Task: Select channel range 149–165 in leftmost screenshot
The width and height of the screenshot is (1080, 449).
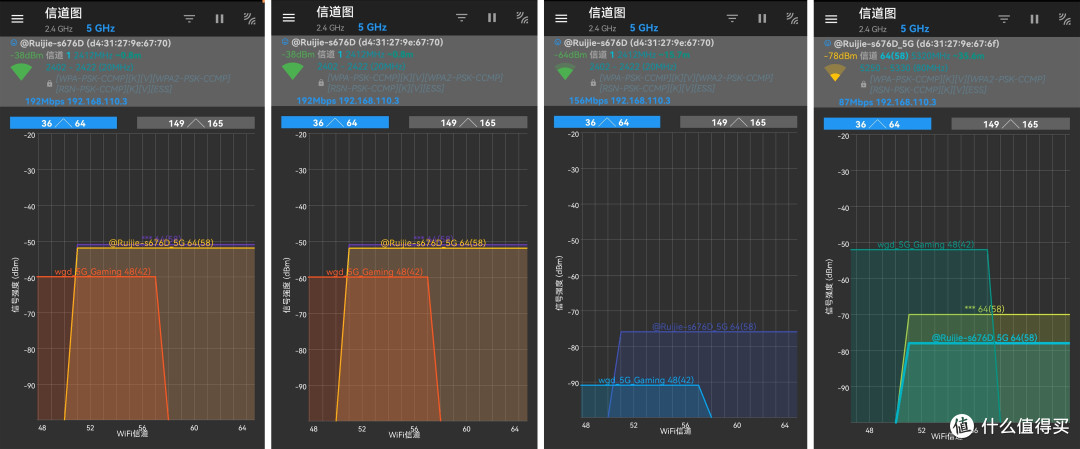Action: point(196,123)
